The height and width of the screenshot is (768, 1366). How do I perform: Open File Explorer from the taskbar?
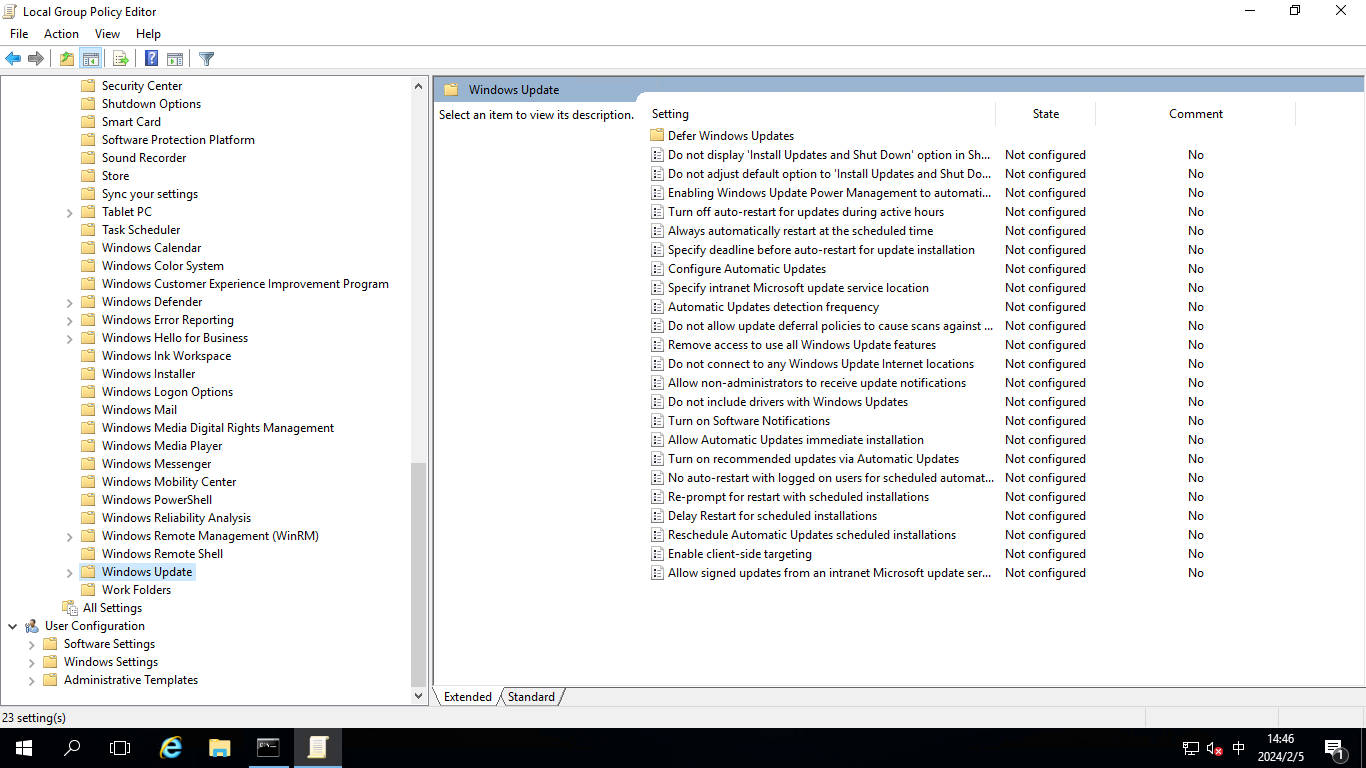(220, 748)
